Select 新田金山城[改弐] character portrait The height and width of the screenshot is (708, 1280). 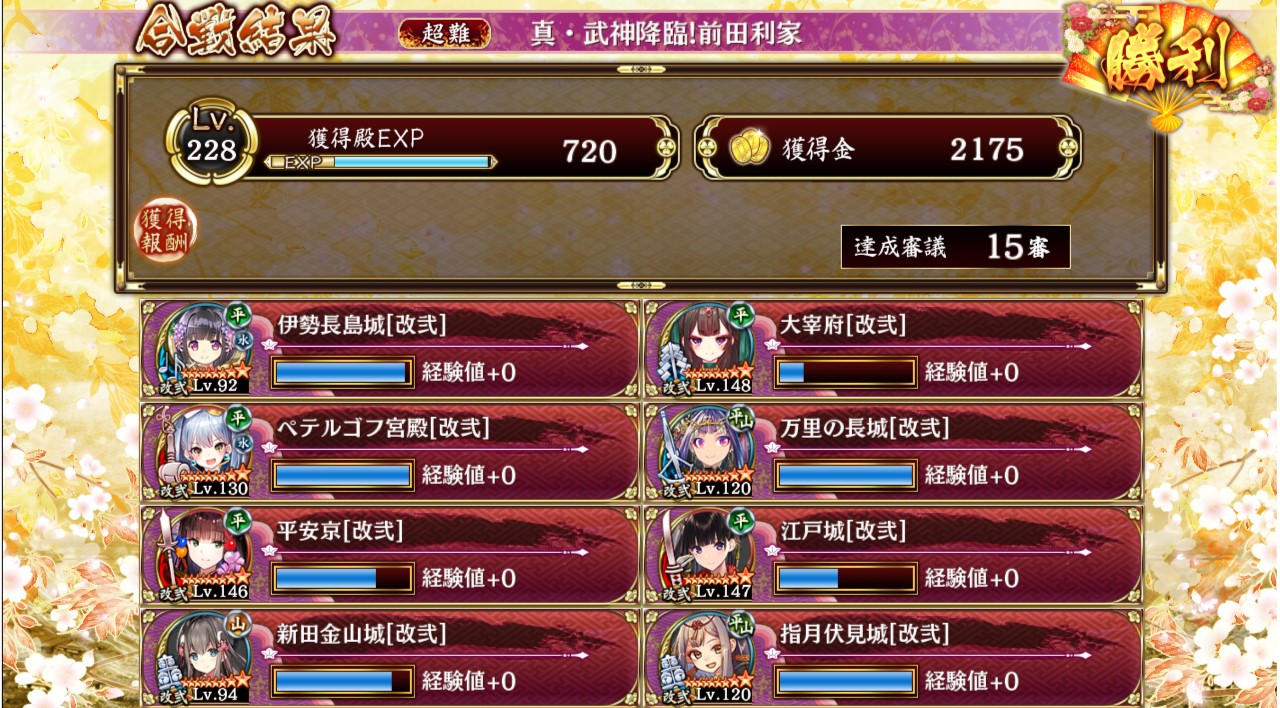coord(198,658)
